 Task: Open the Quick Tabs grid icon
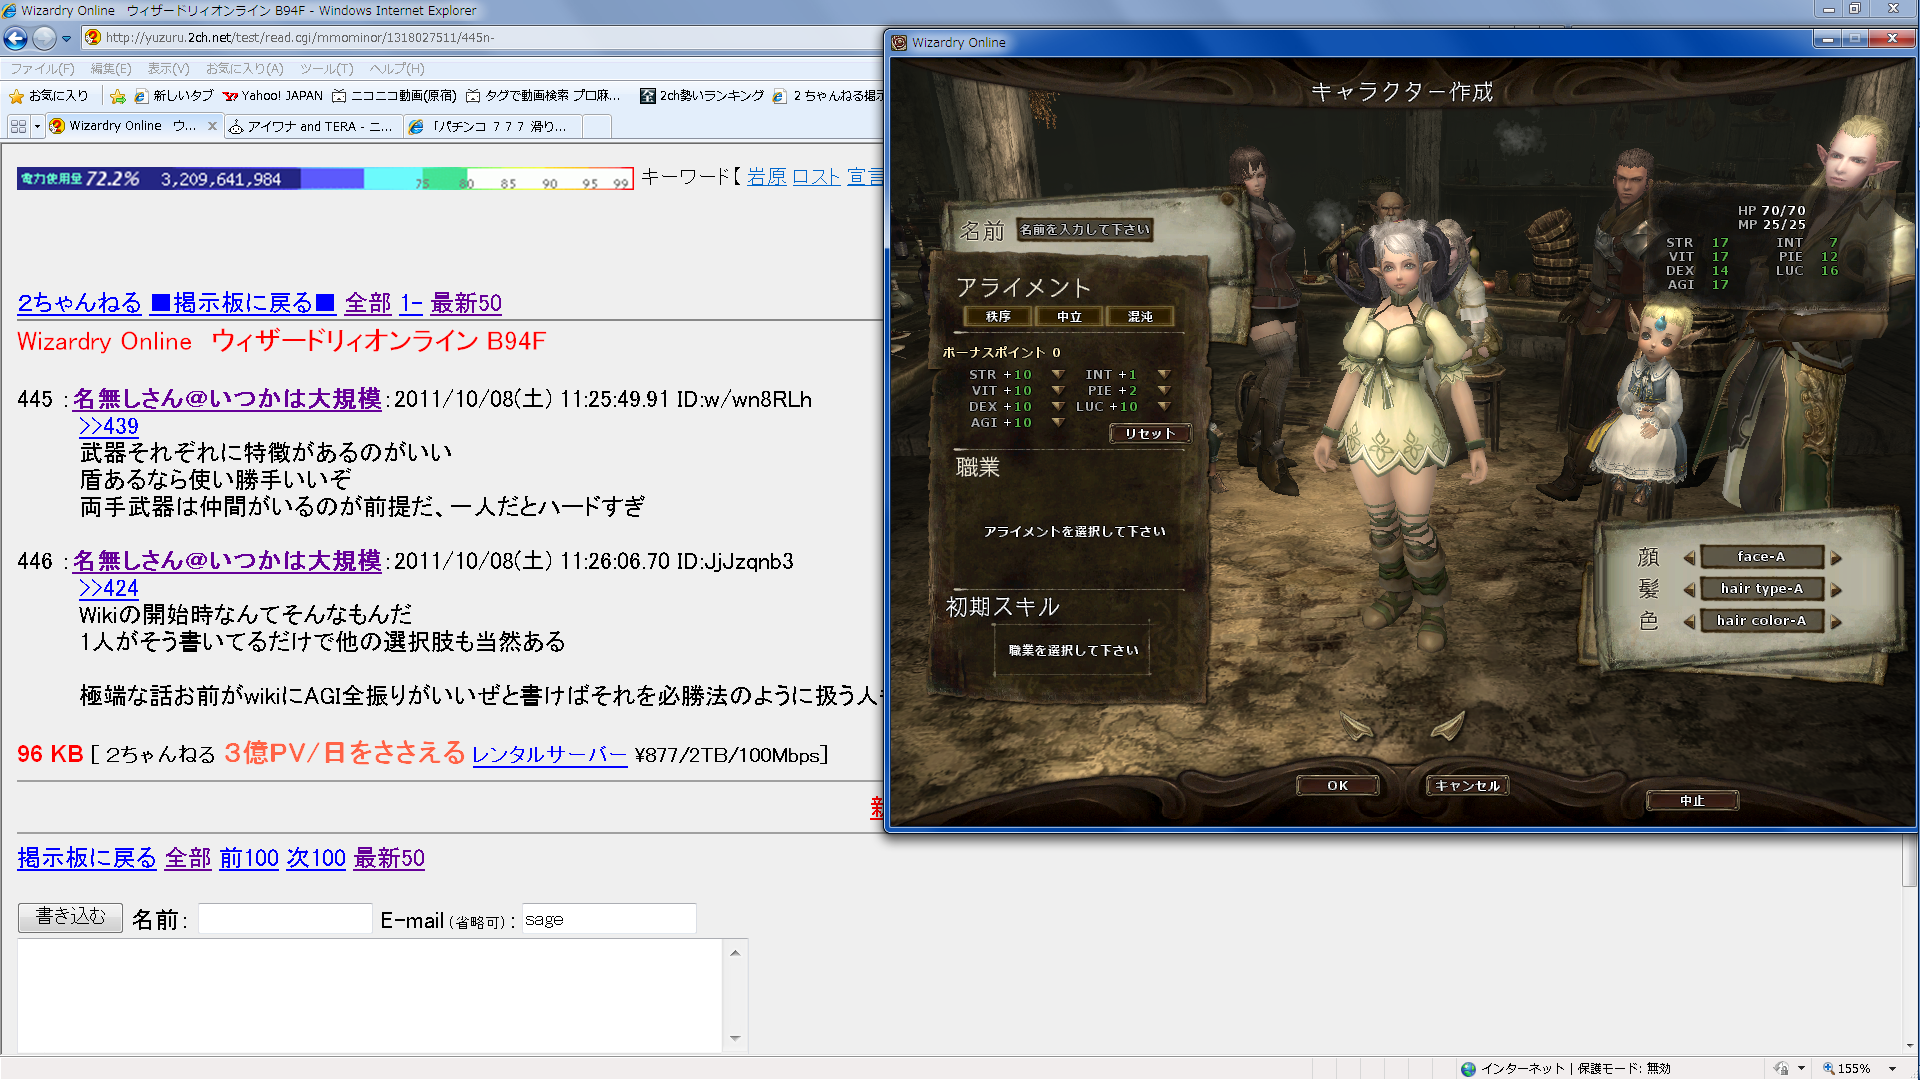click(18, 127)
